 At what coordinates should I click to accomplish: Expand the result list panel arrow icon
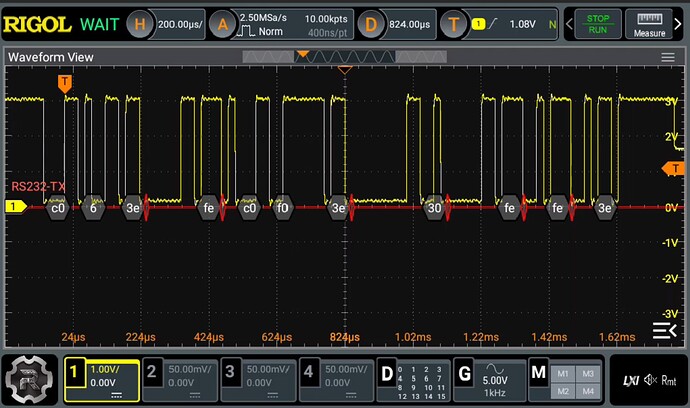(664, 330)
